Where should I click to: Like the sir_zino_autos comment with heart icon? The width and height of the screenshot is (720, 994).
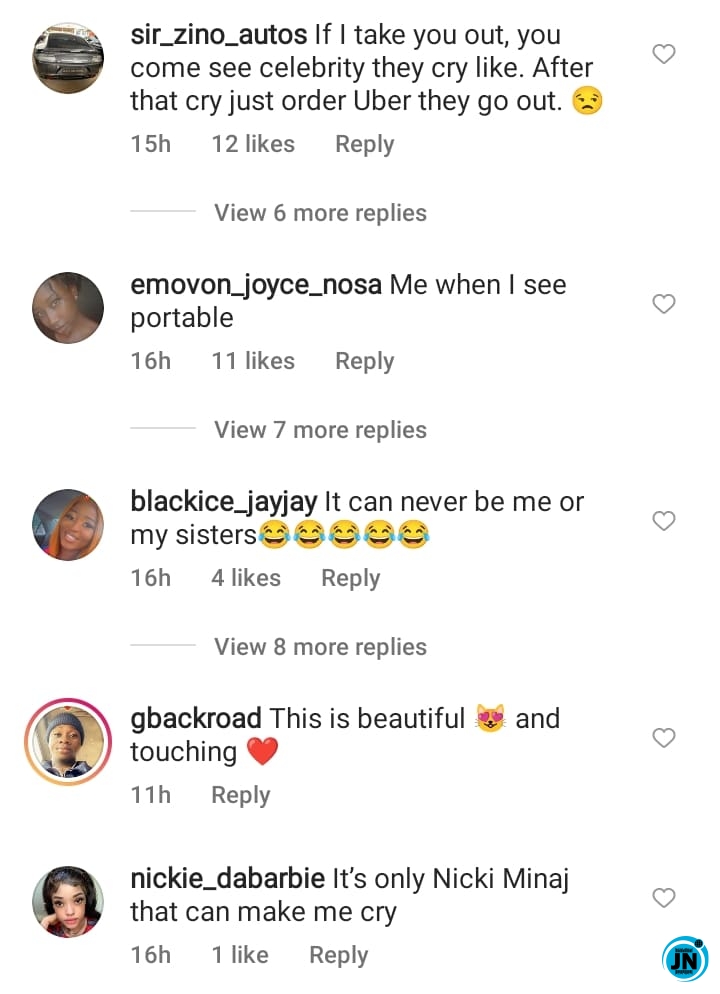[664, 54]
